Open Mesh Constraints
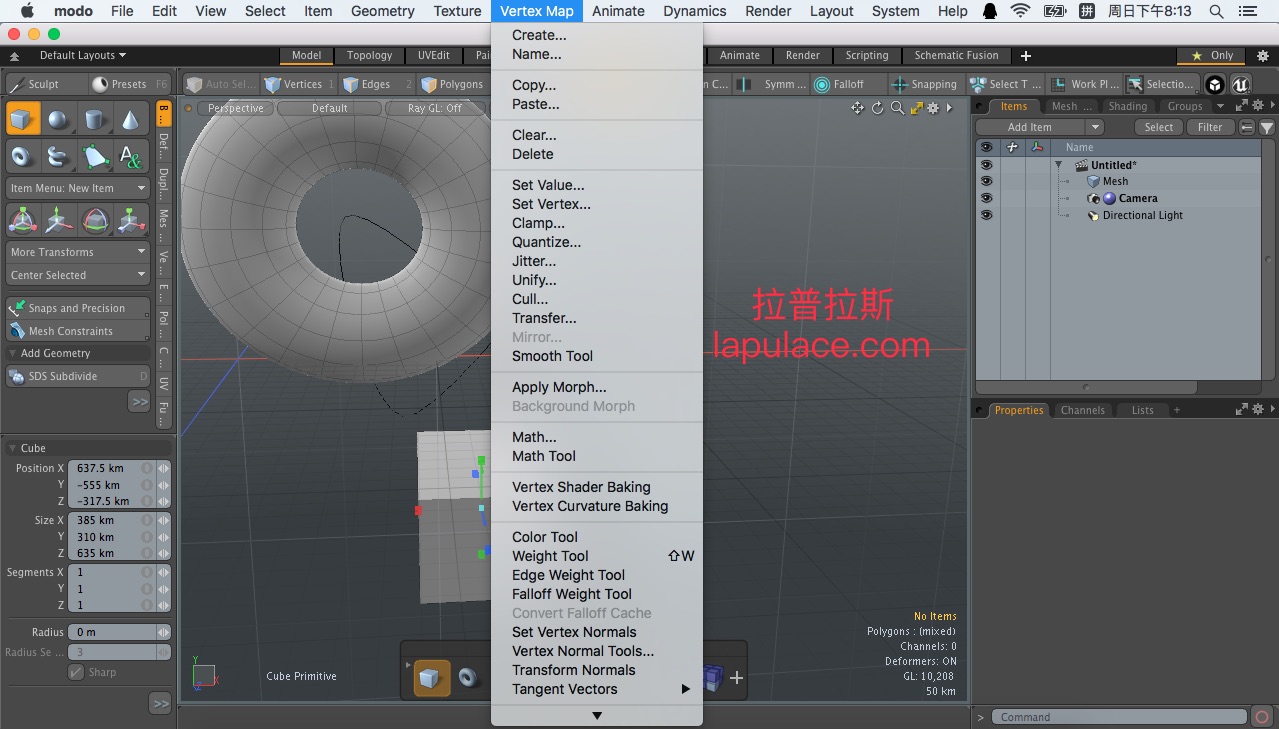This screenshot has width=1279, height=729. tap(78, 331)
